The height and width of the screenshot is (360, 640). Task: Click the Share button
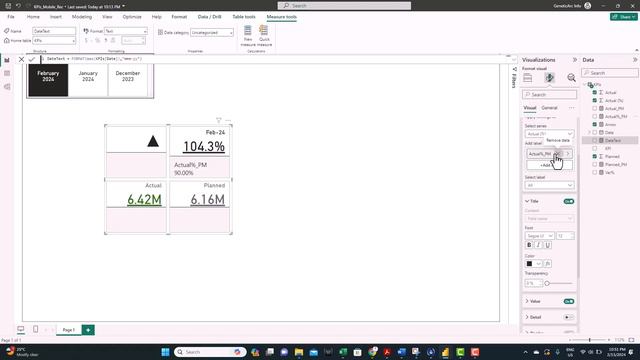point(624,17)
